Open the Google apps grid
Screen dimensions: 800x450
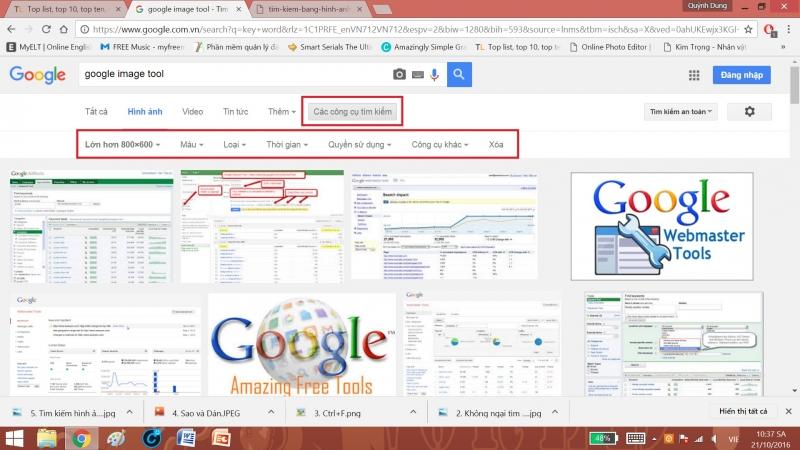[694, 75]
